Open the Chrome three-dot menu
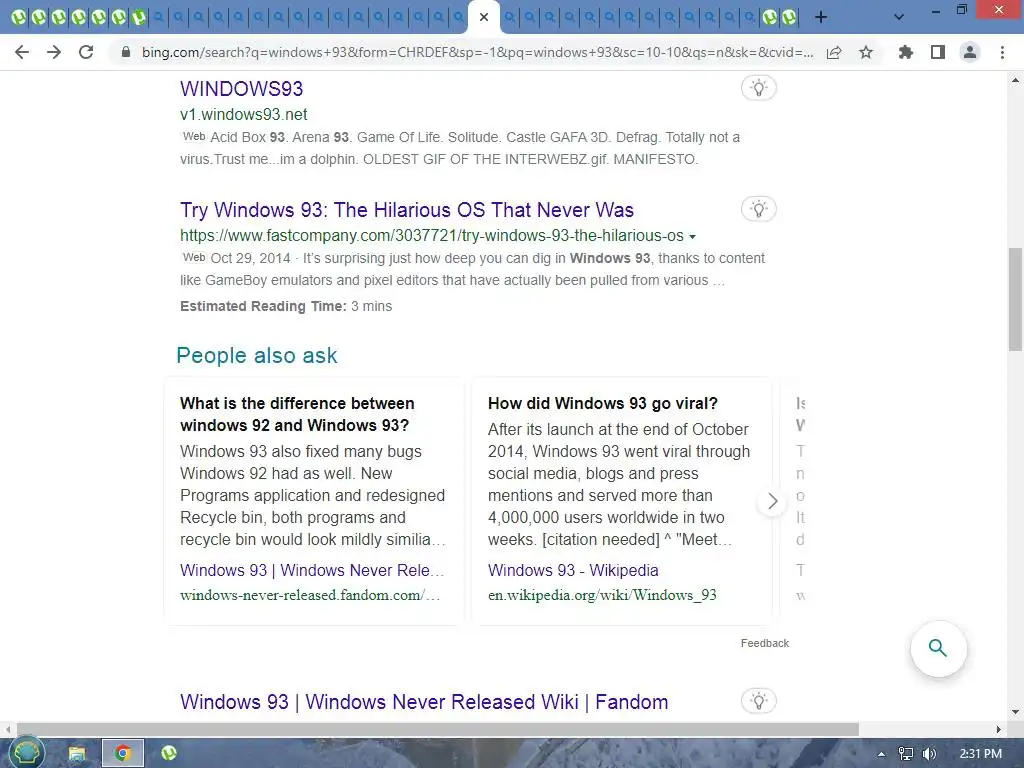The image size is (1024, 768). coord(1002,52)
